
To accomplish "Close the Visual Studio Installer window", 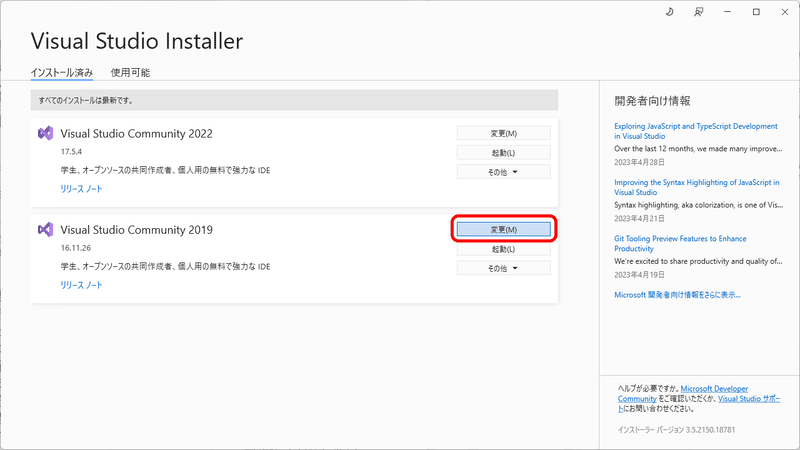I will point(785,12).
